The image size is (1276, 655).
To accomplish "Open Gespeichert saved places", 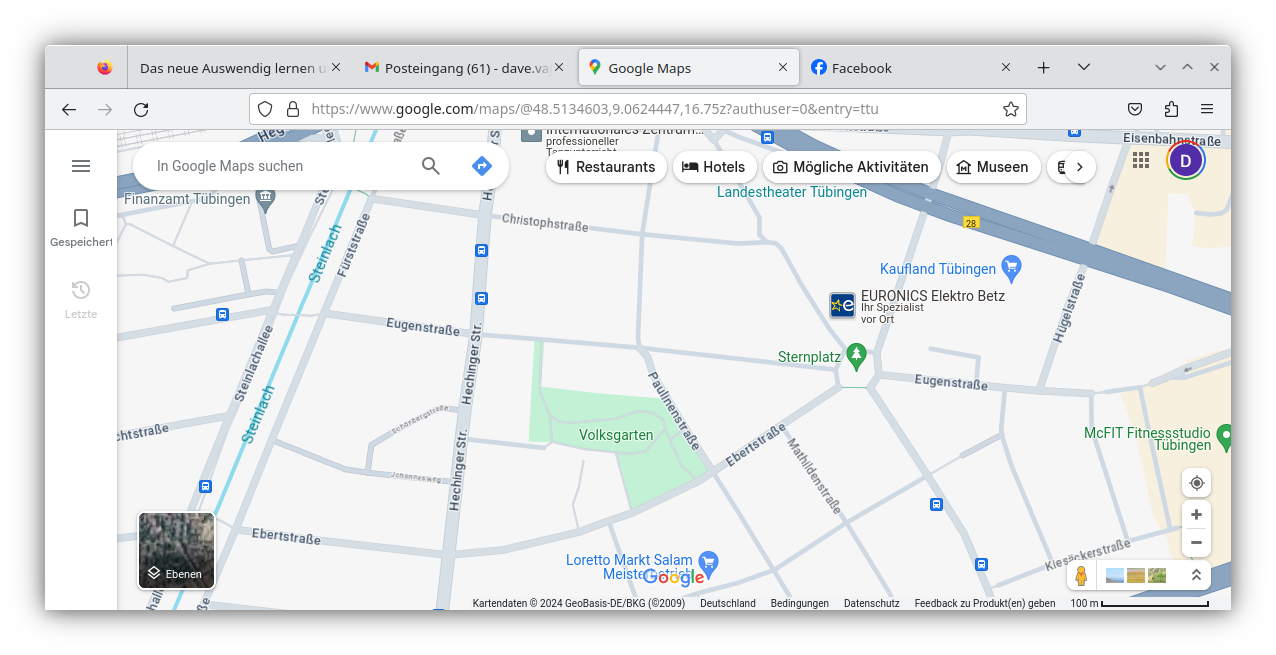I will 81,227.
